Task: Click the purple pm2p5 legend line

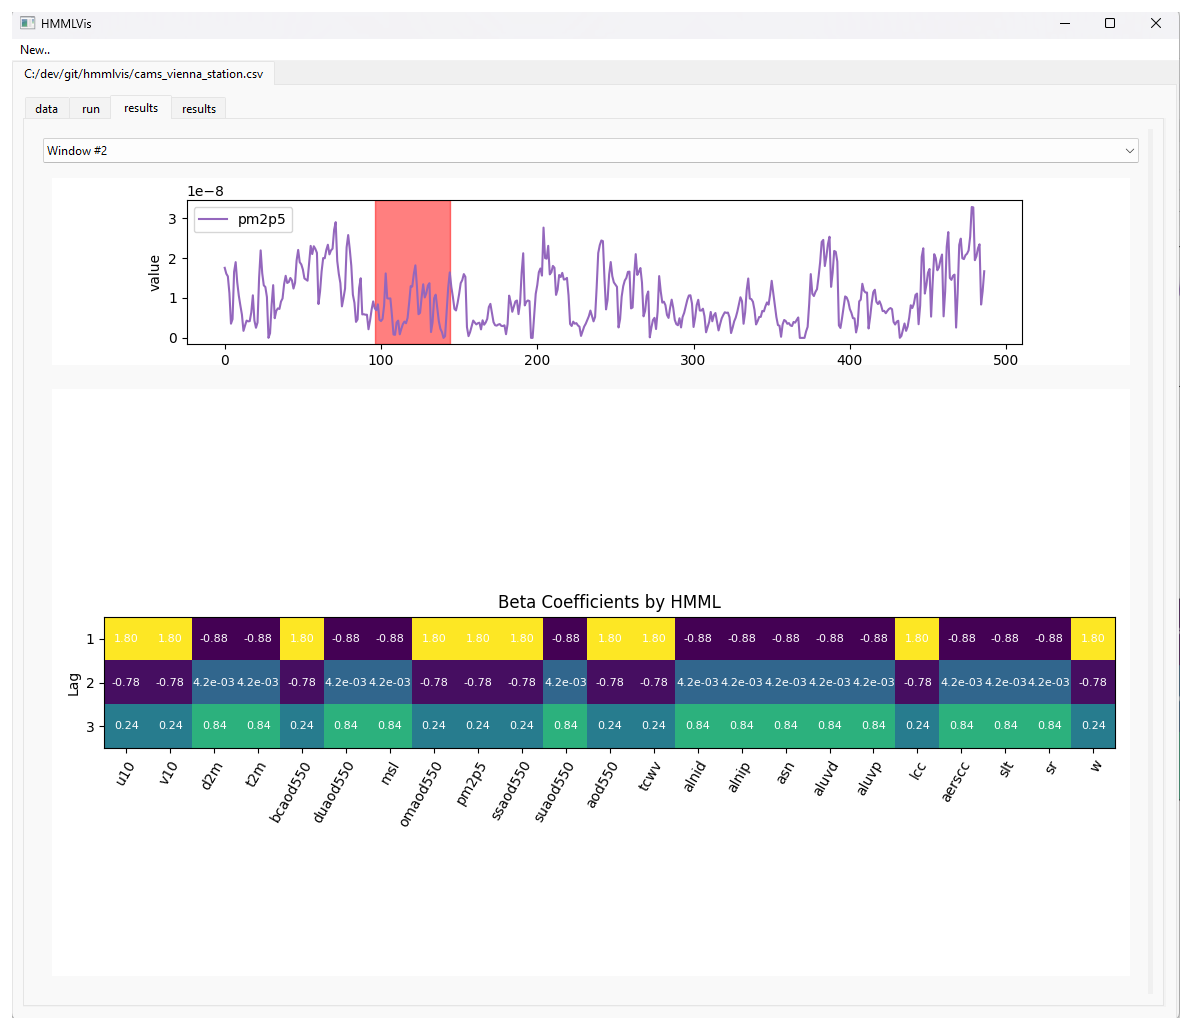Action: coord(214,220)
